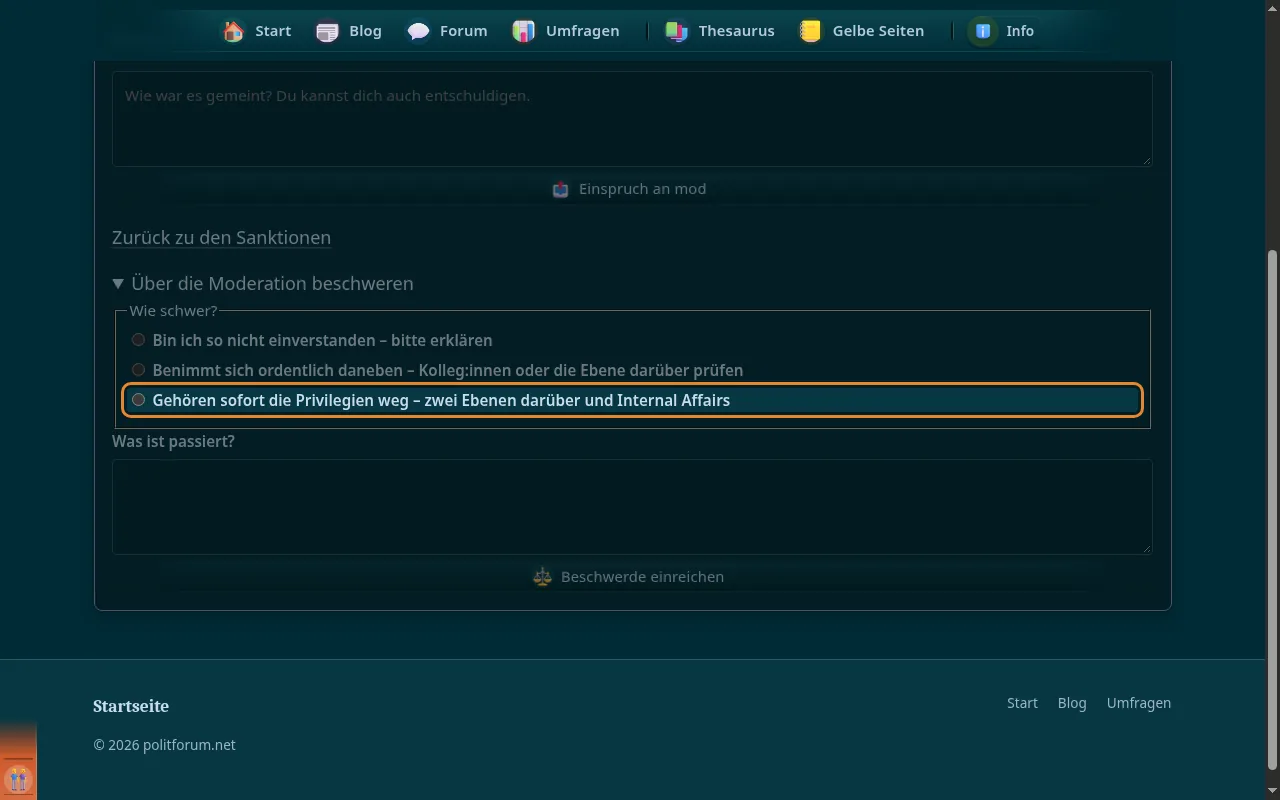Submit the appeal via Einspruch an mod
The height and width of the screenshot is (800, 1280).
(632, 189)
